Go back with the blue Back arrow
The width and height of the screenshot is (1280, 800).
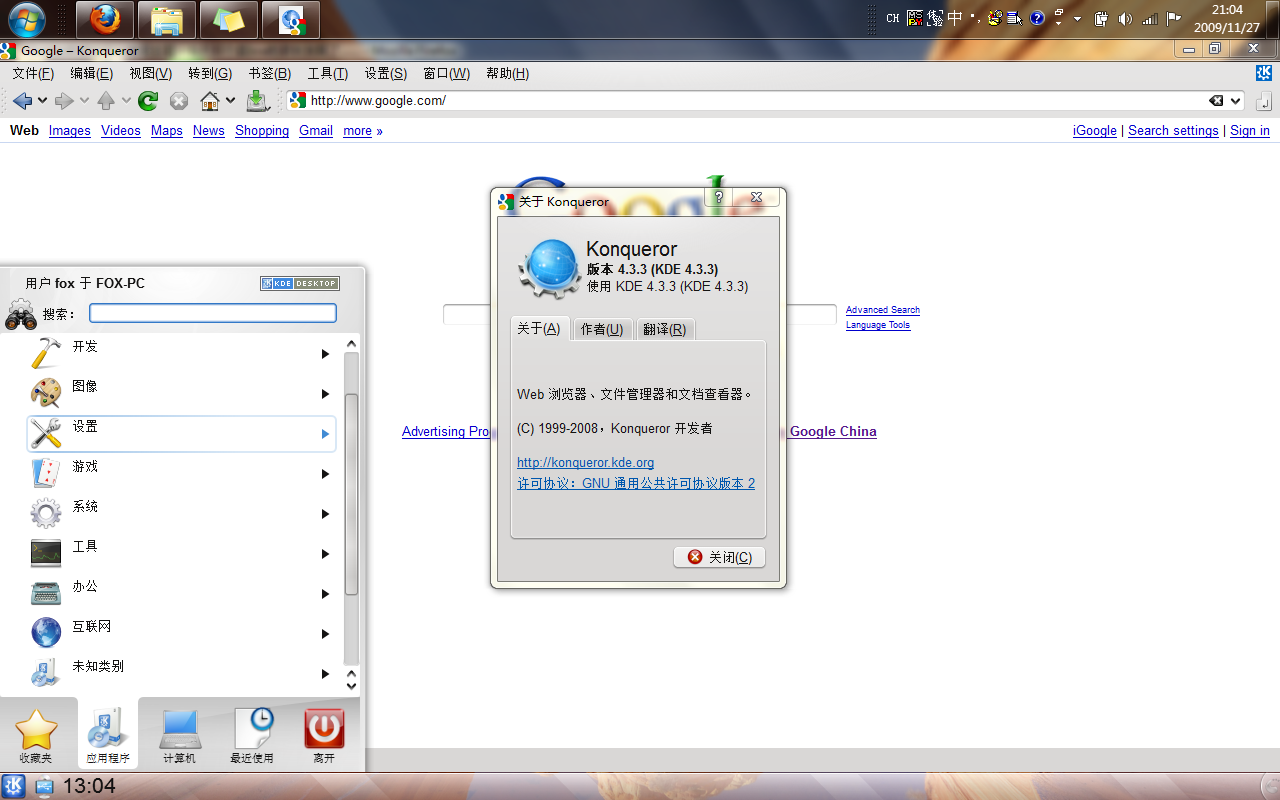(22, 100)
